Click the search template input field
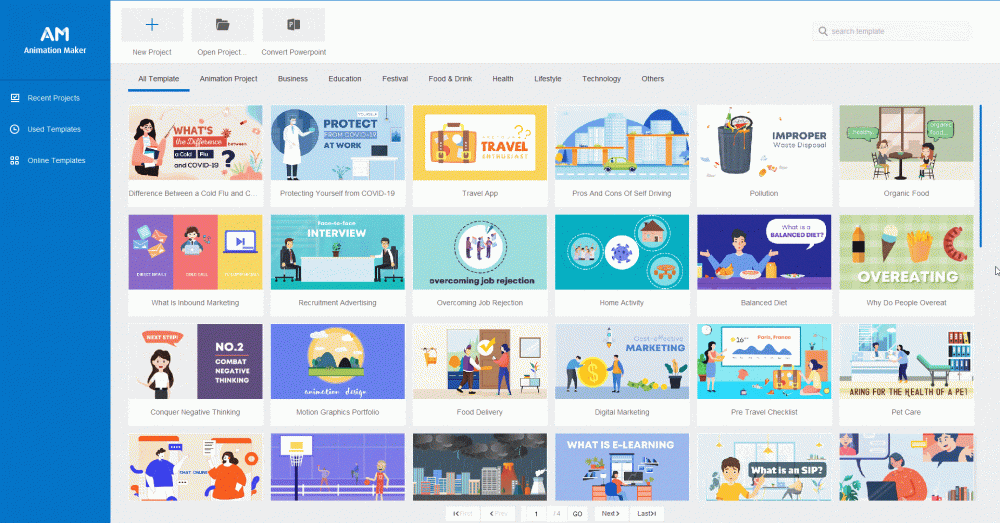Viewport: 1000px width, 523px height. 895,31
